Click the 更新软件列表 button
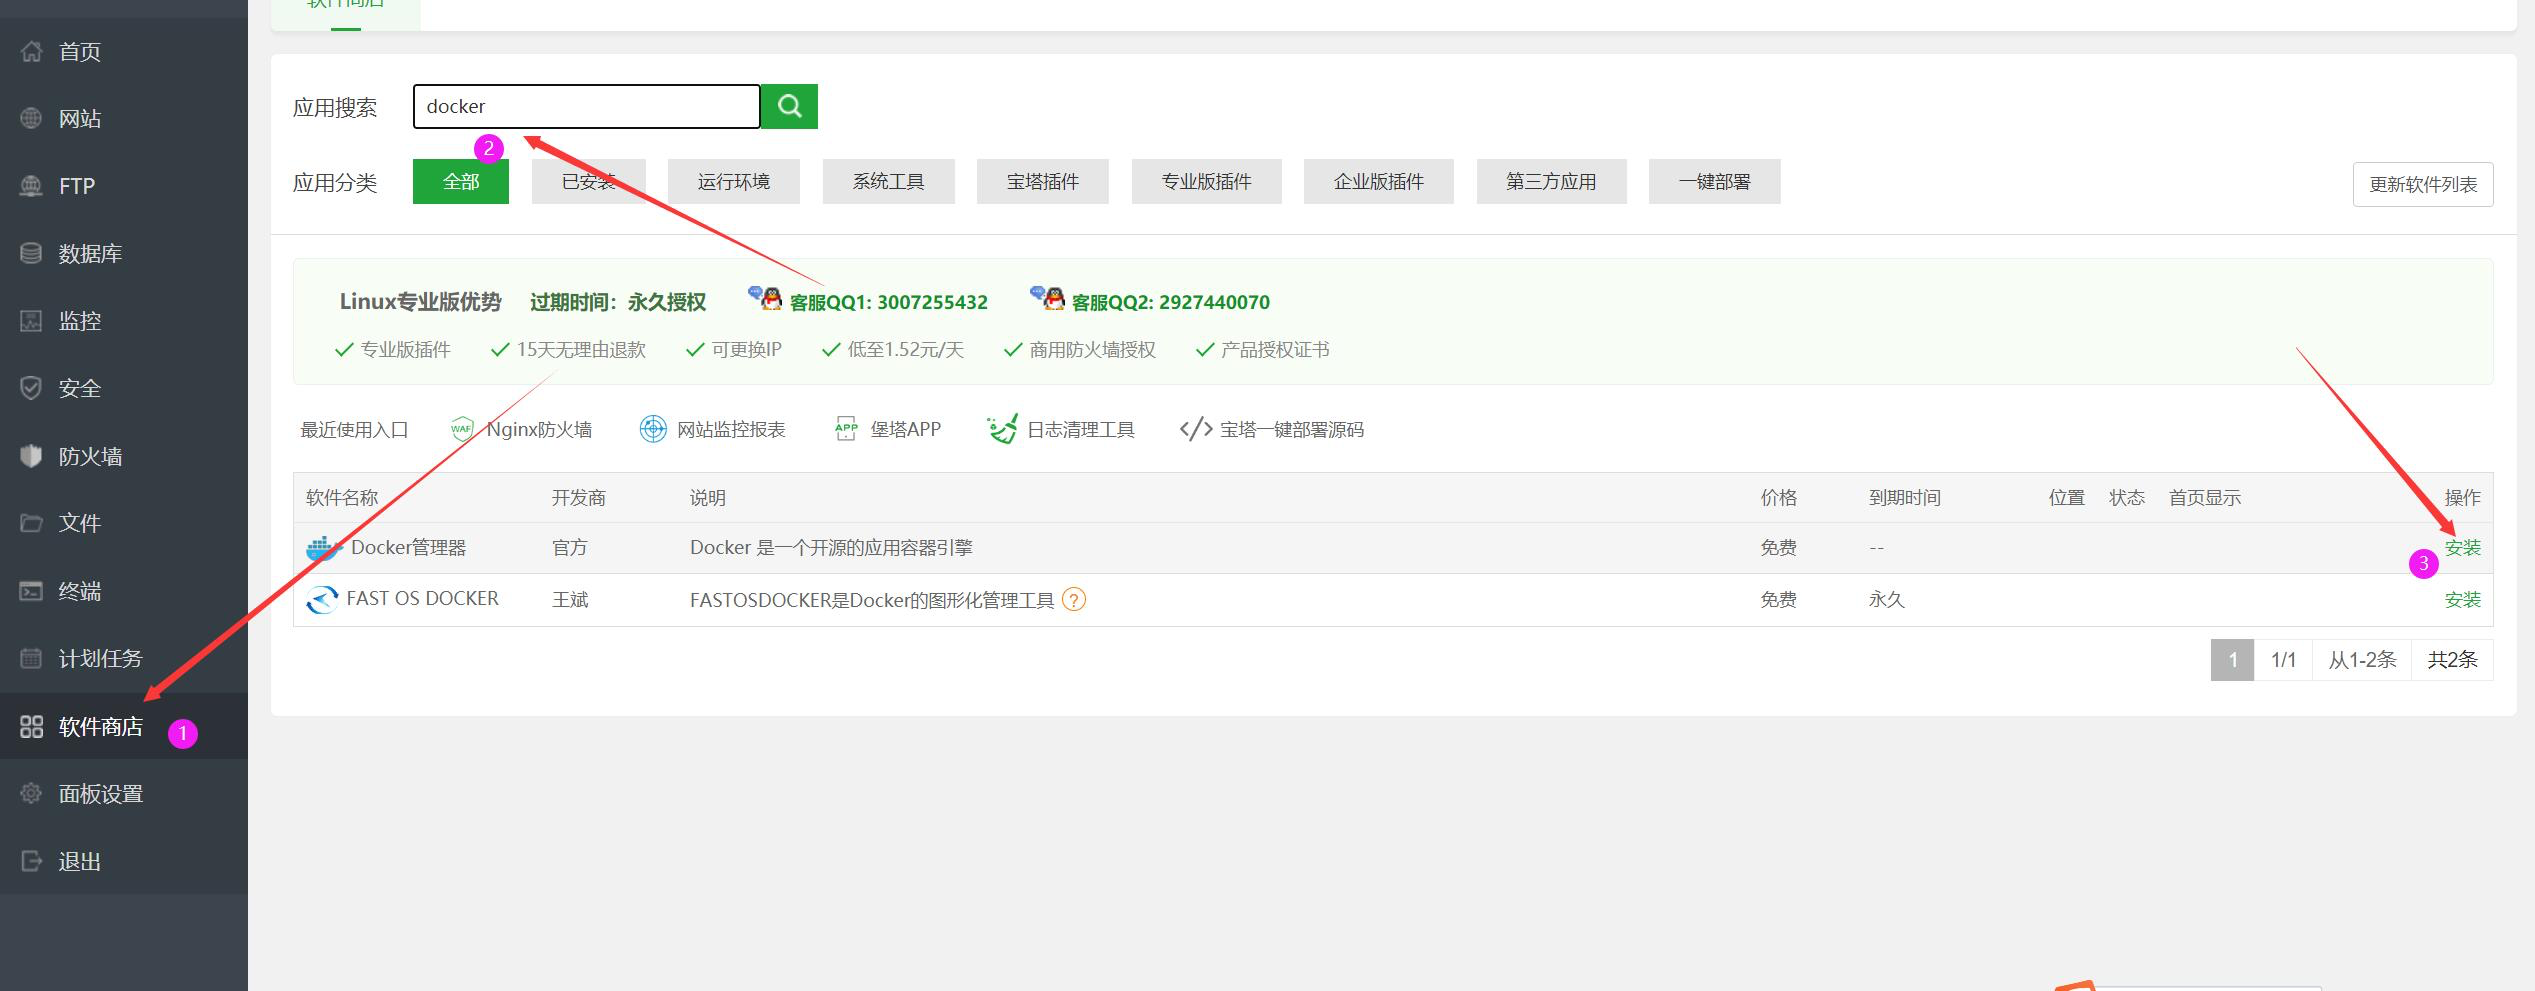 click(2423, 184)
